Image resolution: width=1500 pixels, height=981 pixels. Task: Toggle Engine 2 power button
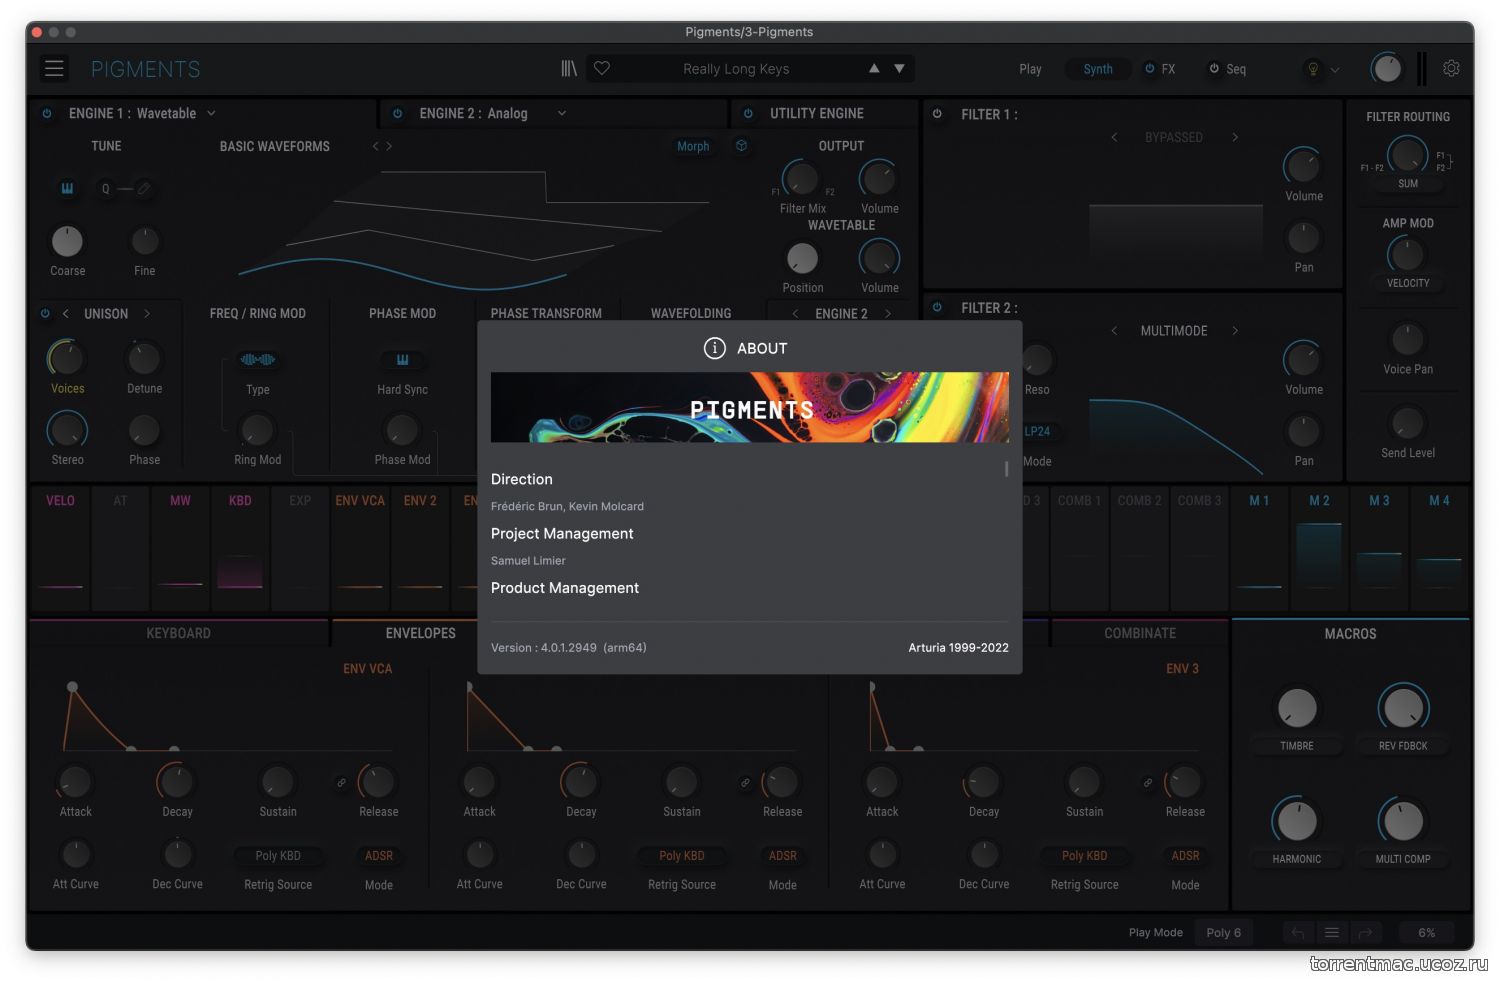tap(398, 114)
